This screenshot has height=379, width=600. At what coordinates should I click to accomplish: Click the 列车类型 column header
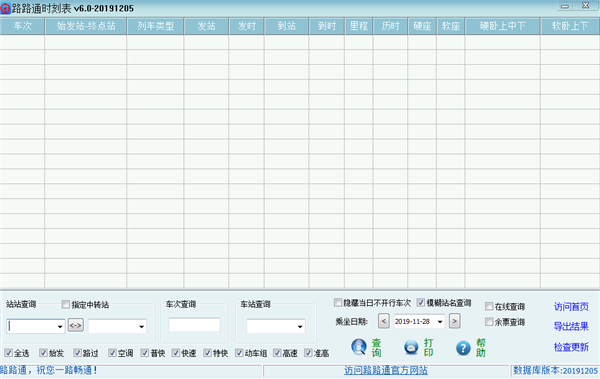tap(155, 26)
